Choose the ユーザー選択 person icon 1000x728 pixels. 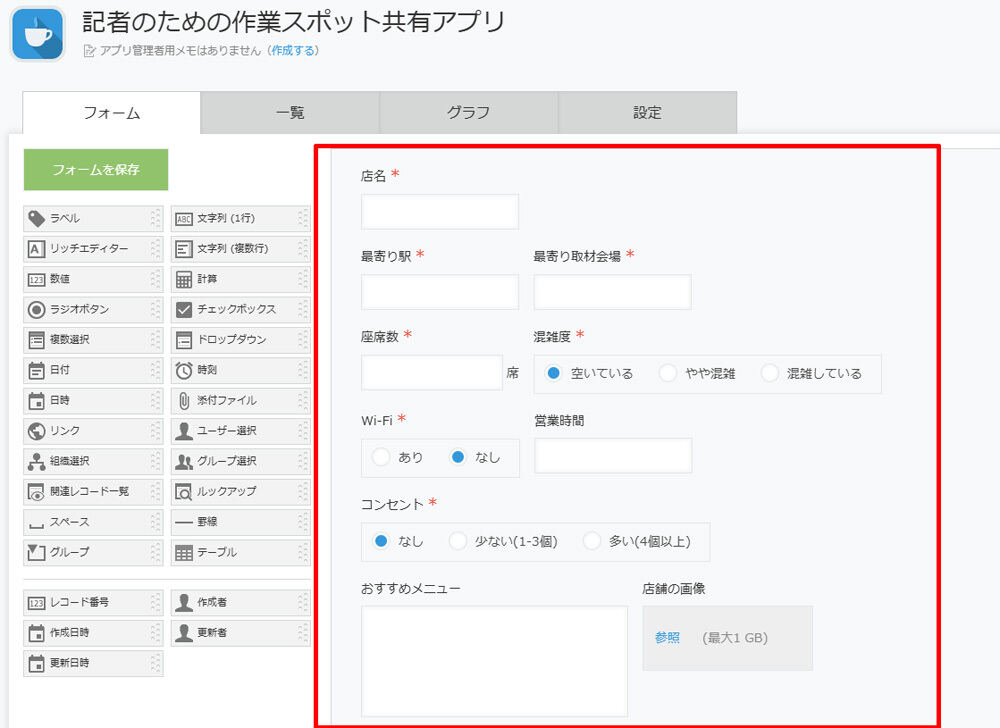(x=184, y=431)
